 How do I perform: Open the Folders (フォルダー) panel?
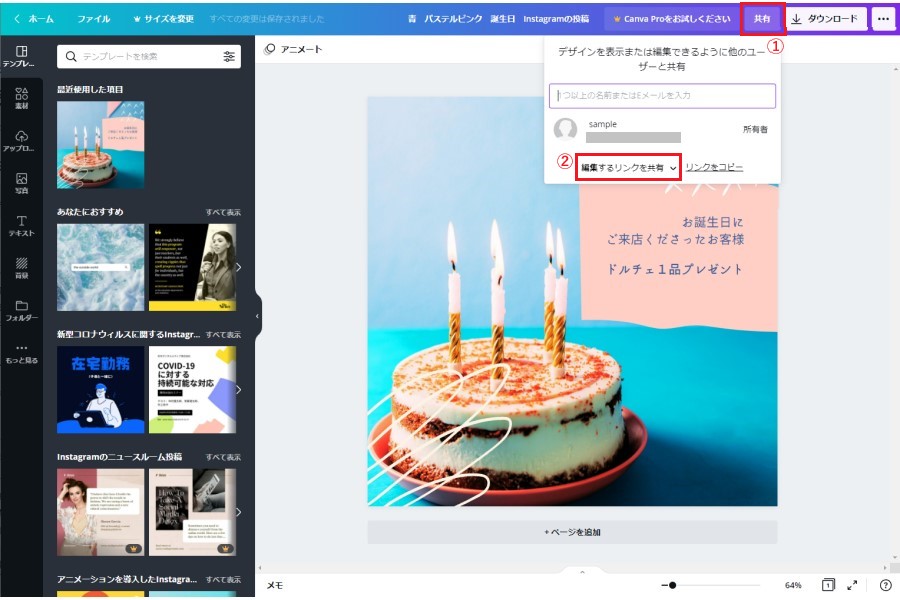[21, 310]
